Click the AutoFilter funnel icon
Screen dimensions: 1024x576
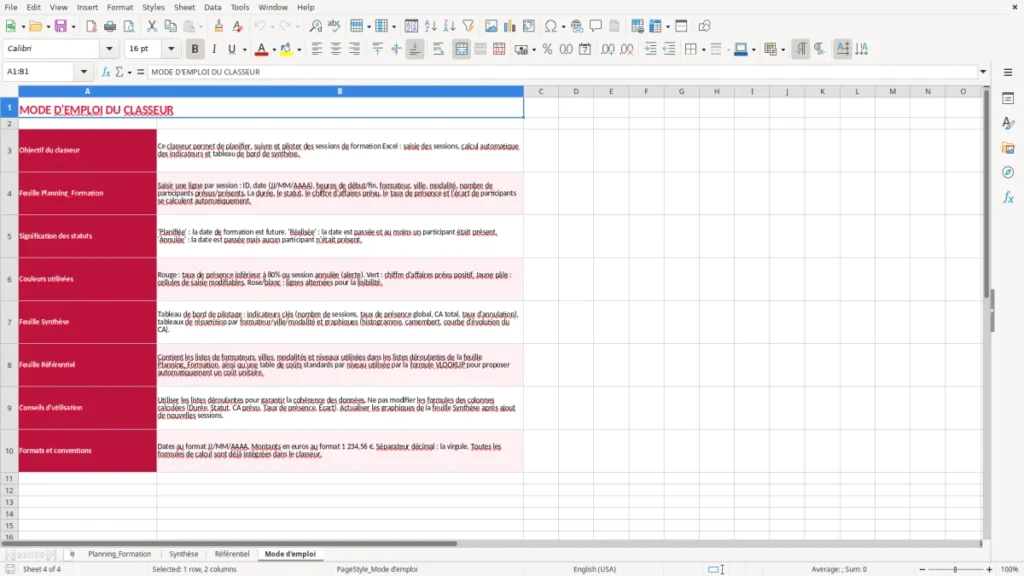(x=468, y=26)
